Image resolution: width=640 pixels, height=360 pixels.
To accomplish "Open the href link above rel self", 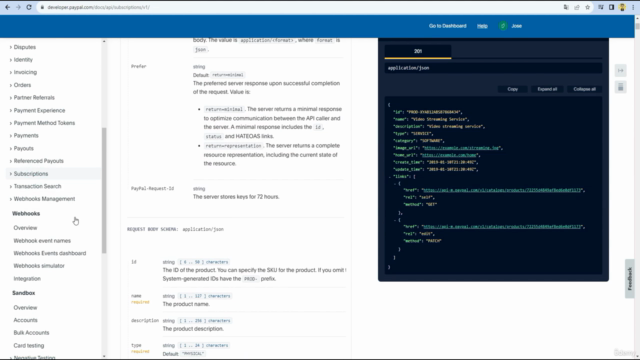I will [x=502, y=190].
